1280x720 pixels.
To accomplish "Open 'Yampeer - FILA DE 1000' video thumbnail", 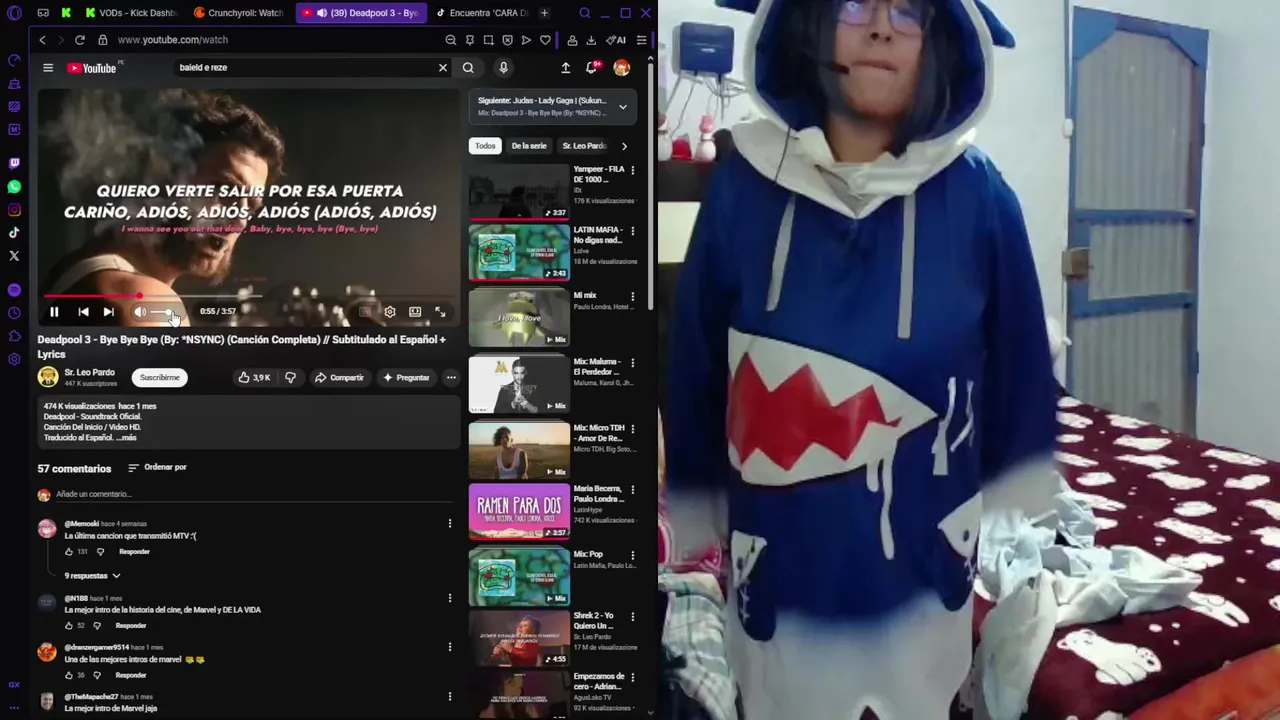I will [x=519, y=192].
